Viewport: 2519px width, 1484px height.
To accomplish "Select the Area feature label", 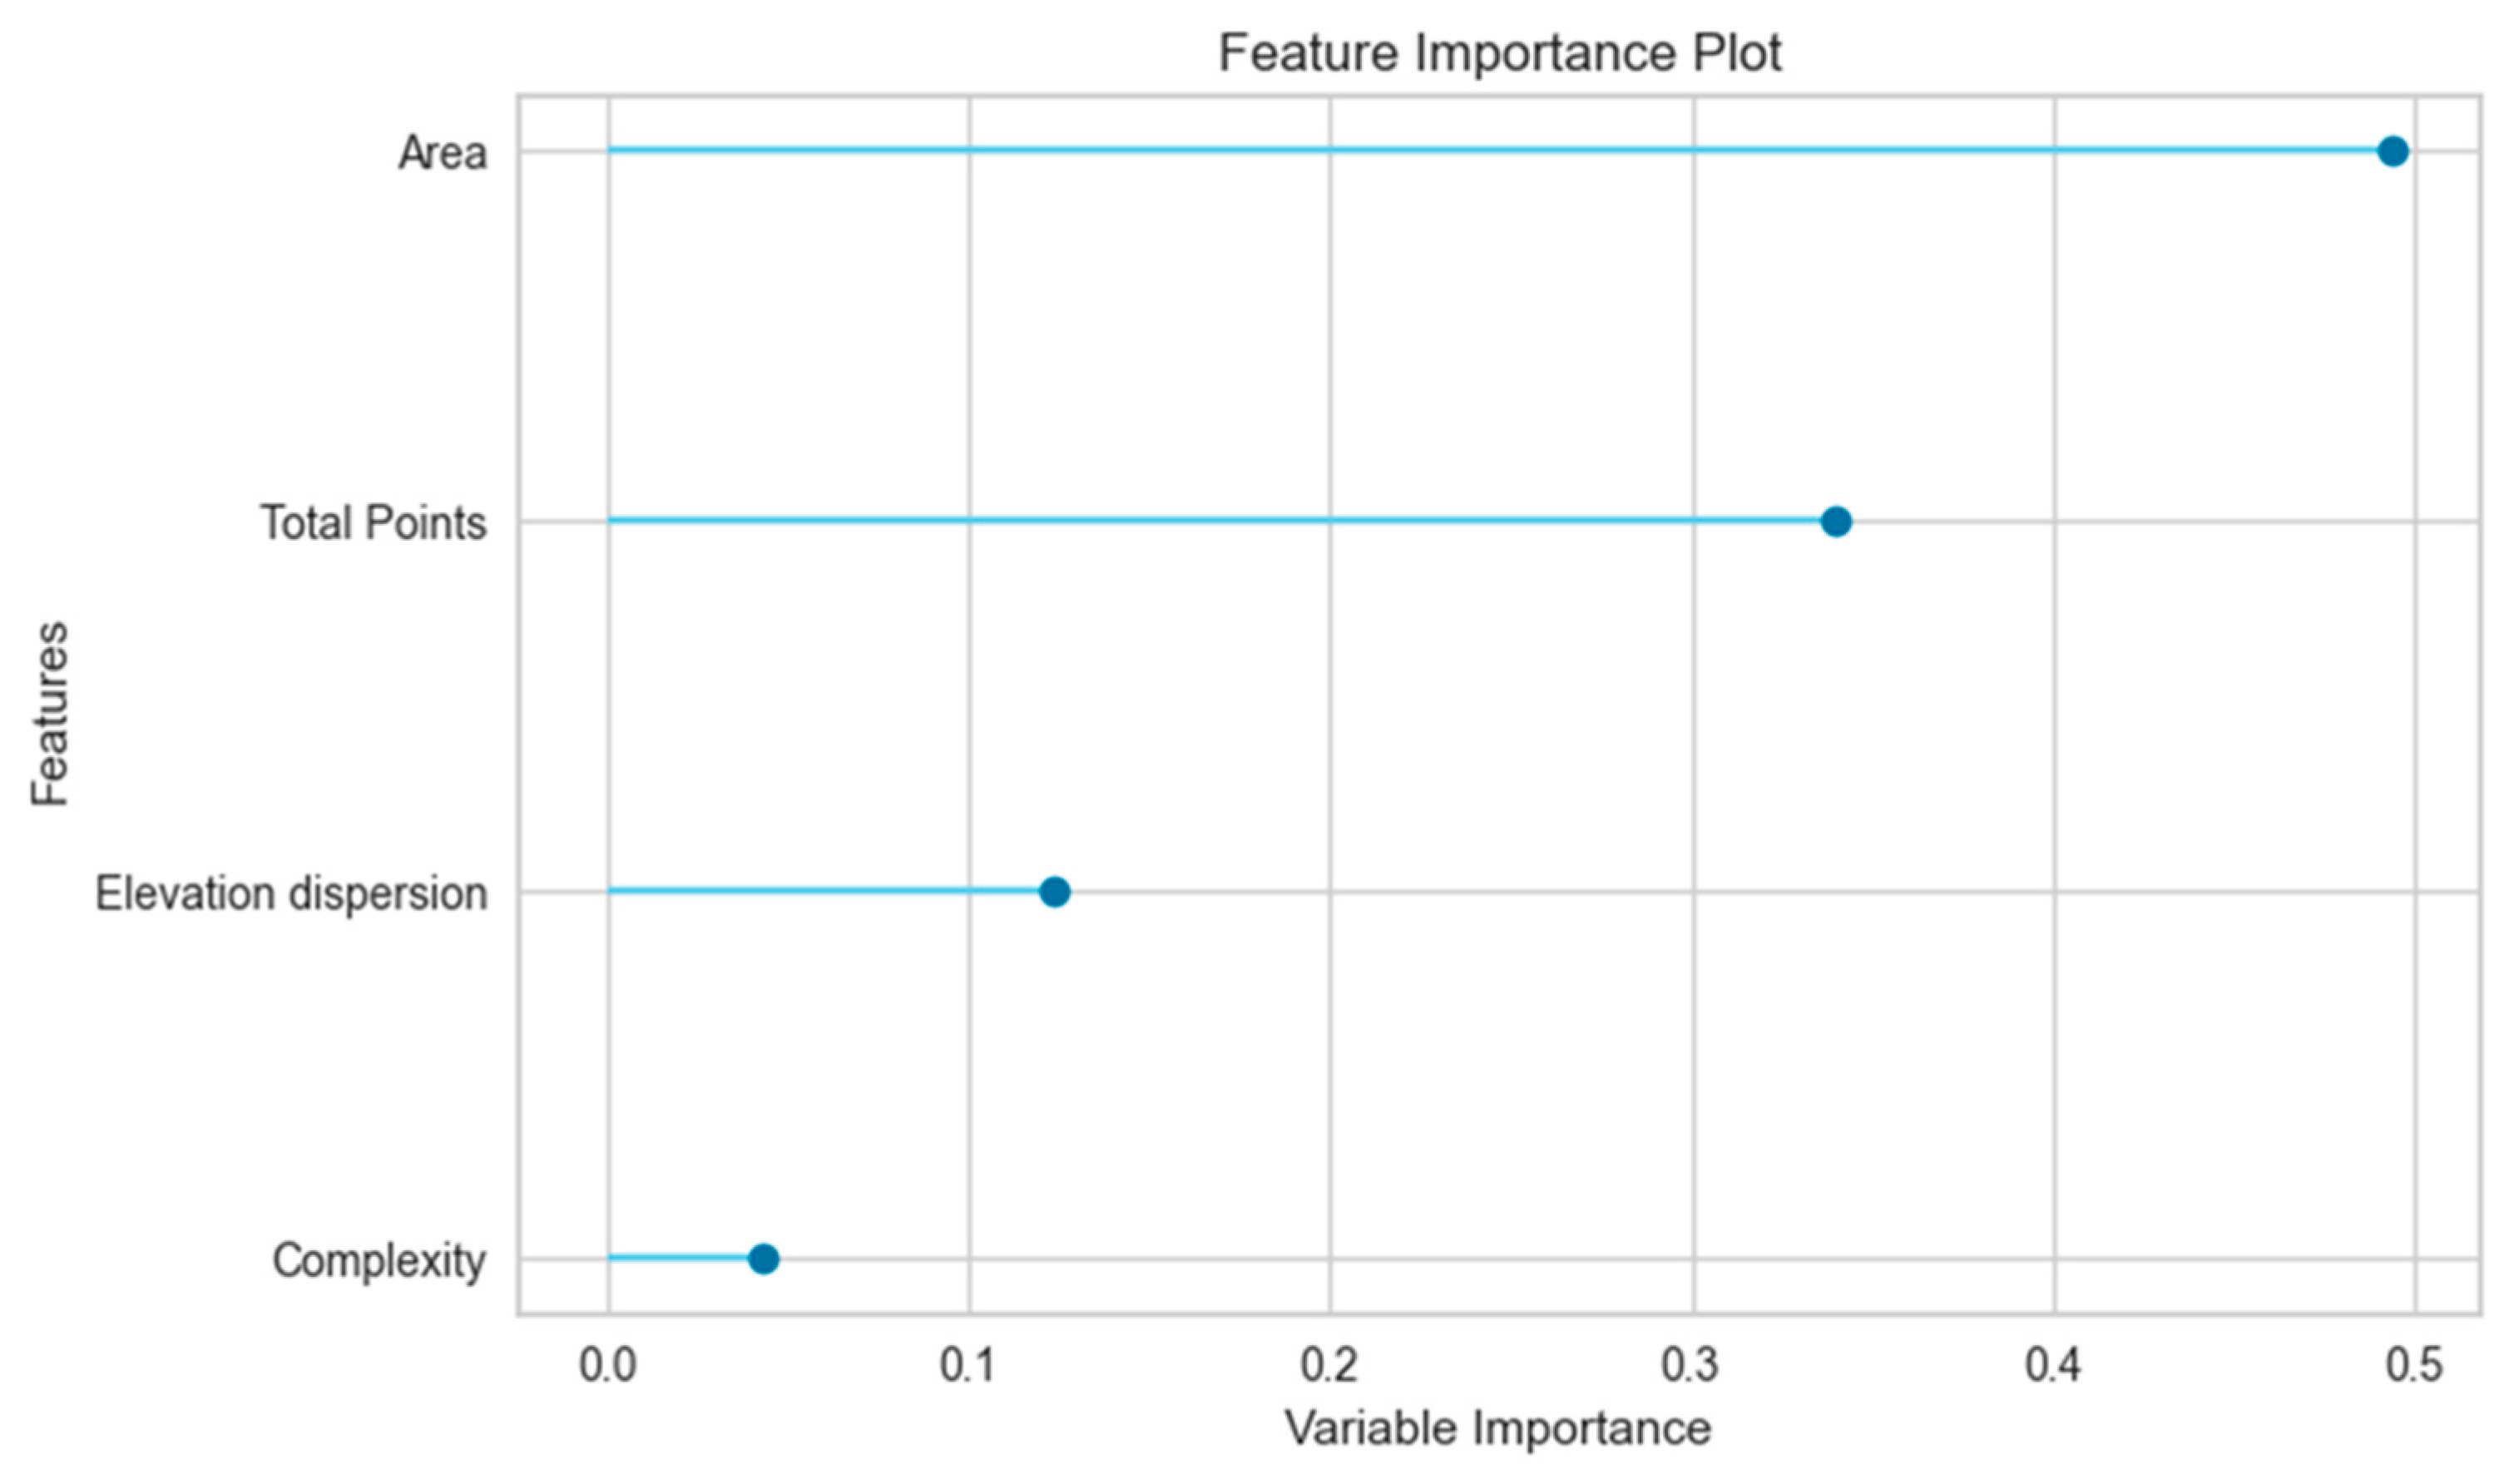I will pyautogui.click(x=442, y=154).
